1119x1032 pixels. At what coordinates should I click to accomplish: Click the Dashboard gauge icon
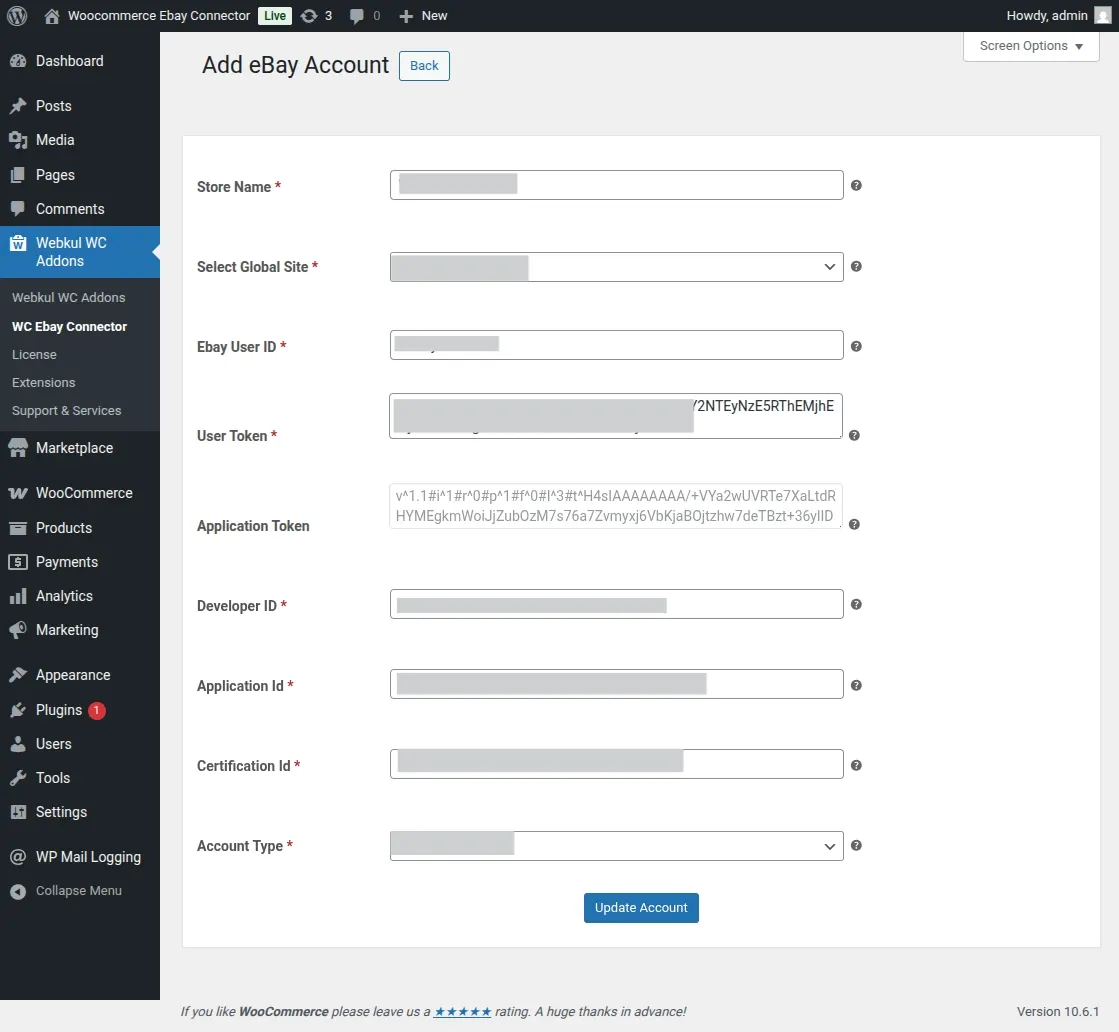tap(18, 61)
